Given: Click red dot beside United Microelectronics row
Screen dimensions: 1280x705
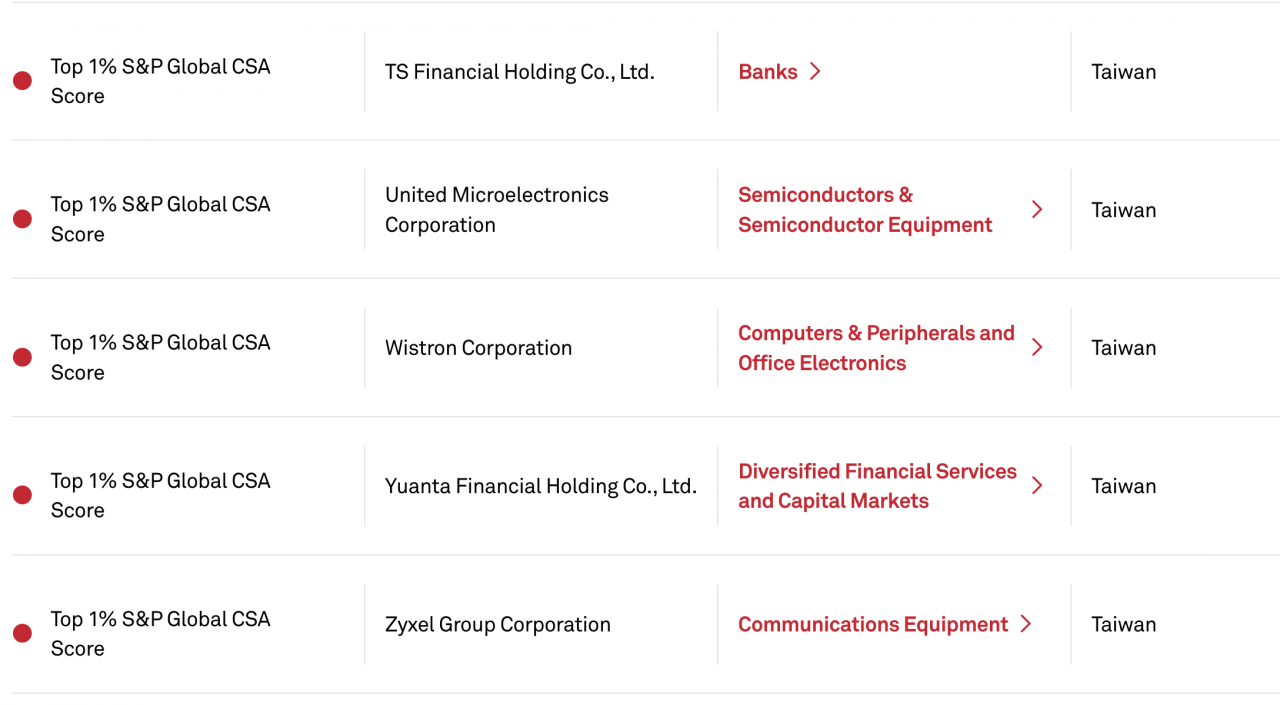Looking at the screenshot, I should pyautogui.click(x=22, y=219).
